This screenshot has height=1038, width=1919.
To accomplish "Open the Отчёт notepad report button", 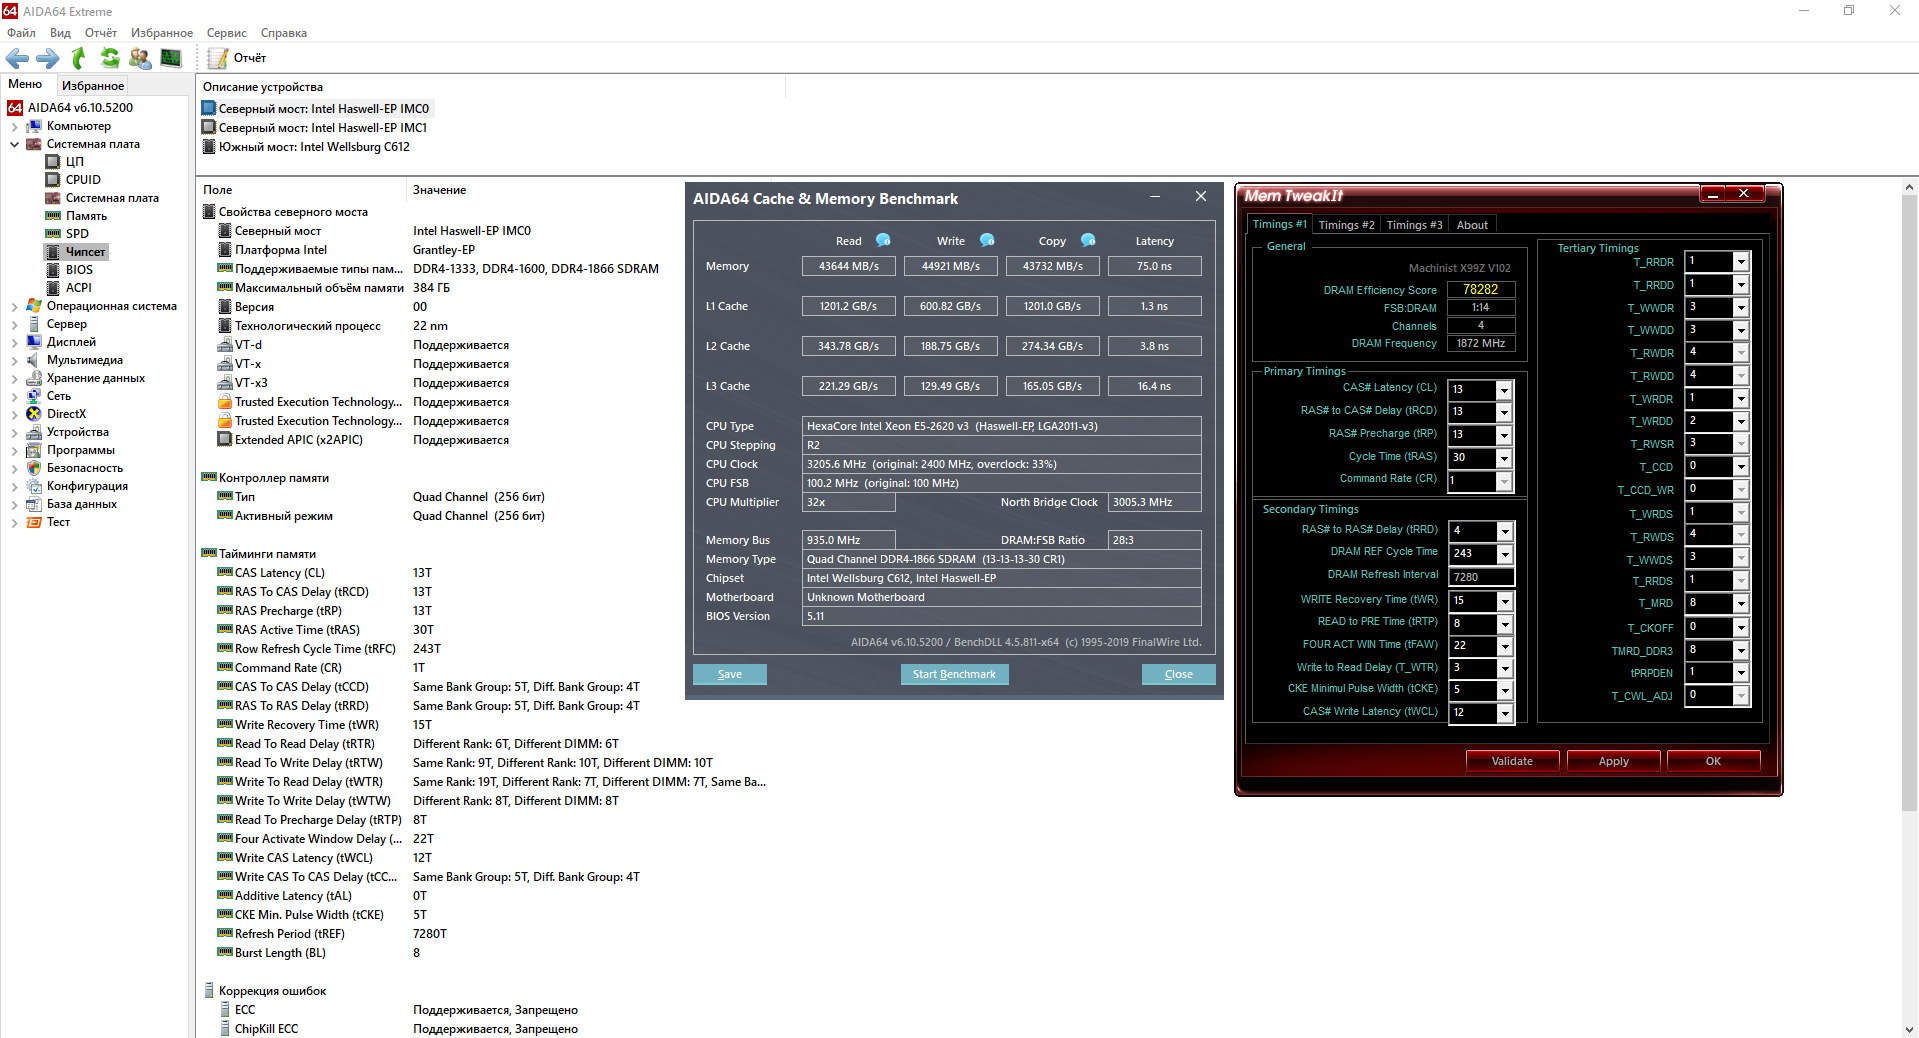I will (237, 58).
